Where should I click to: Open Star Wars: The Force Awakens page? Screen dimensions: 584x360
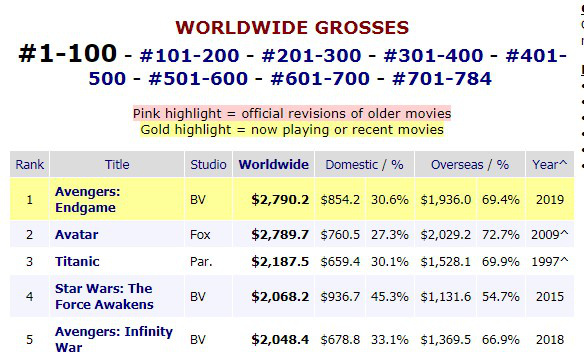pyautogui.click(x=104, y=296)
